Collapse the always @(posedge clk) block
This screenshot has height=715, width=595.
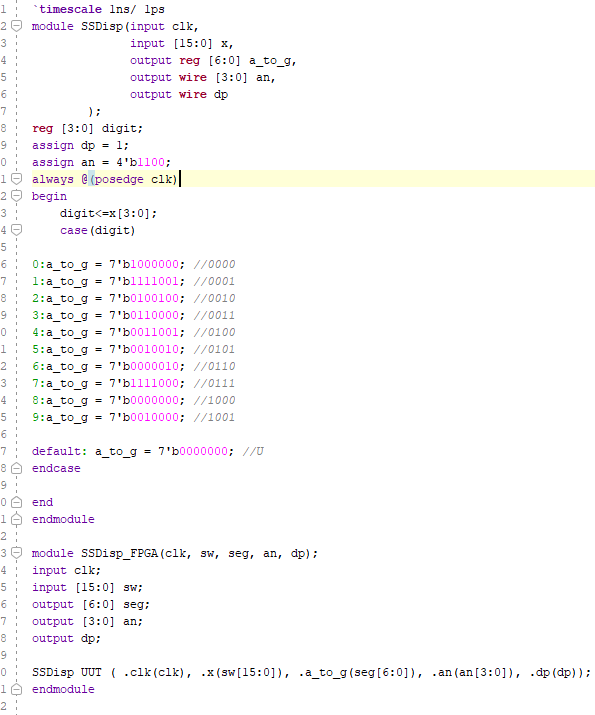pyautogui.click(x=16, y=179)
